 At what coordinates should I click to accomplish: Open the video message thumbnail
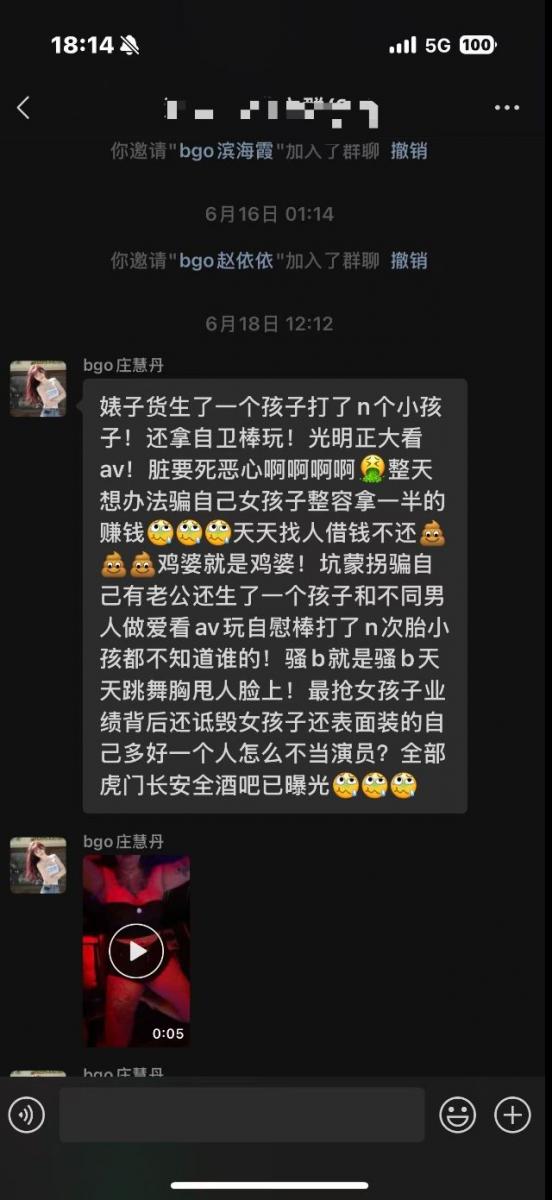click(136, 951)
